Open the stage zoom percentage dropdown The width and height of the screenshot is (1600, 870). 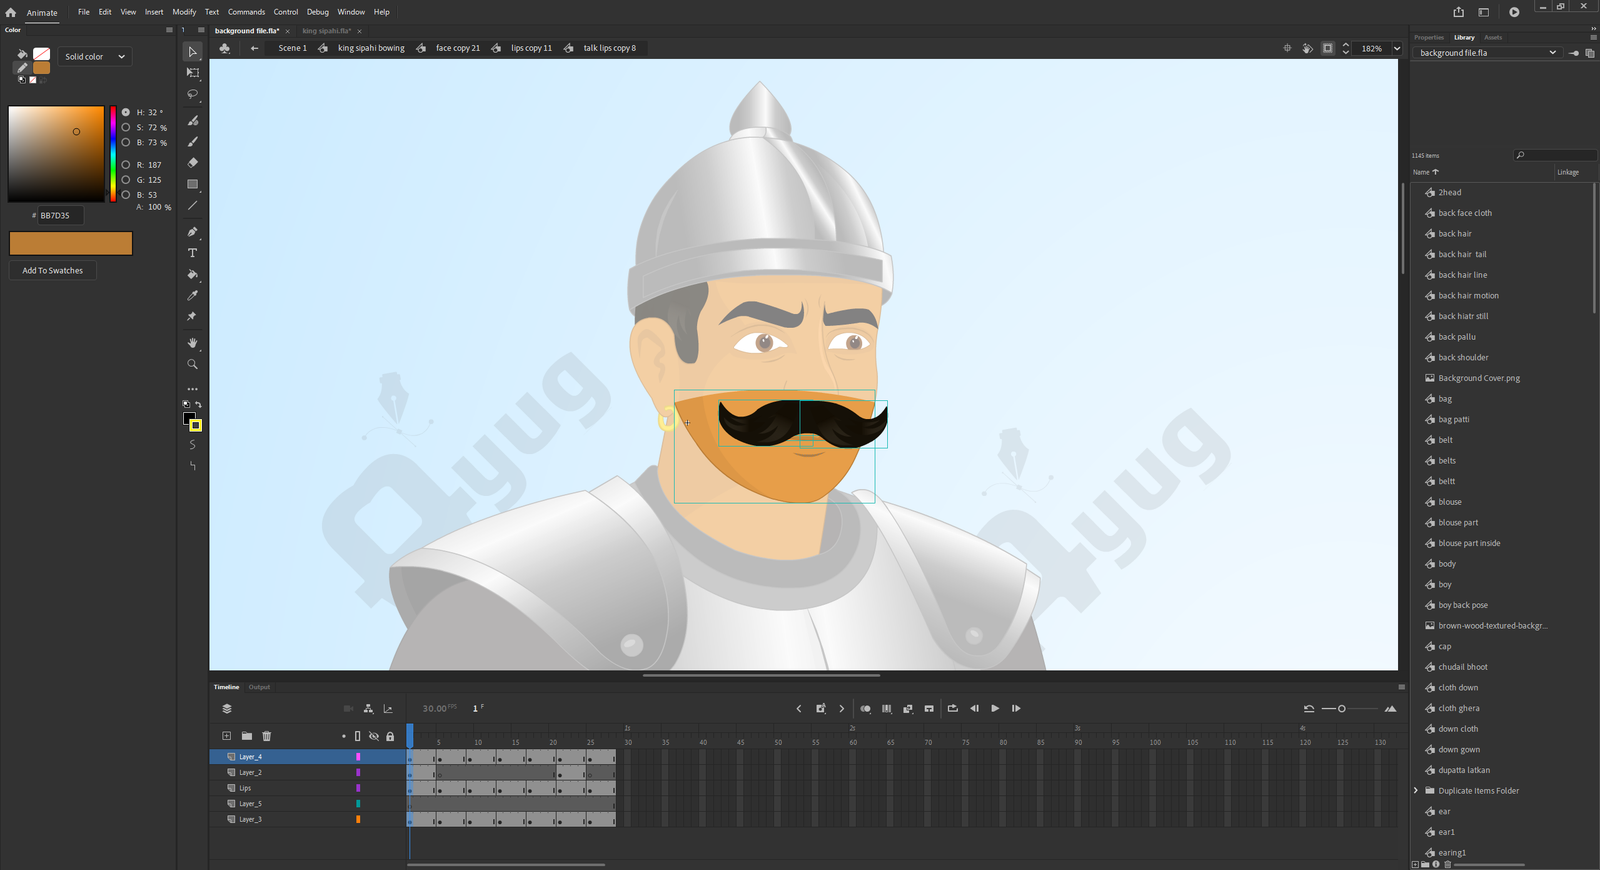(1397, 48)
